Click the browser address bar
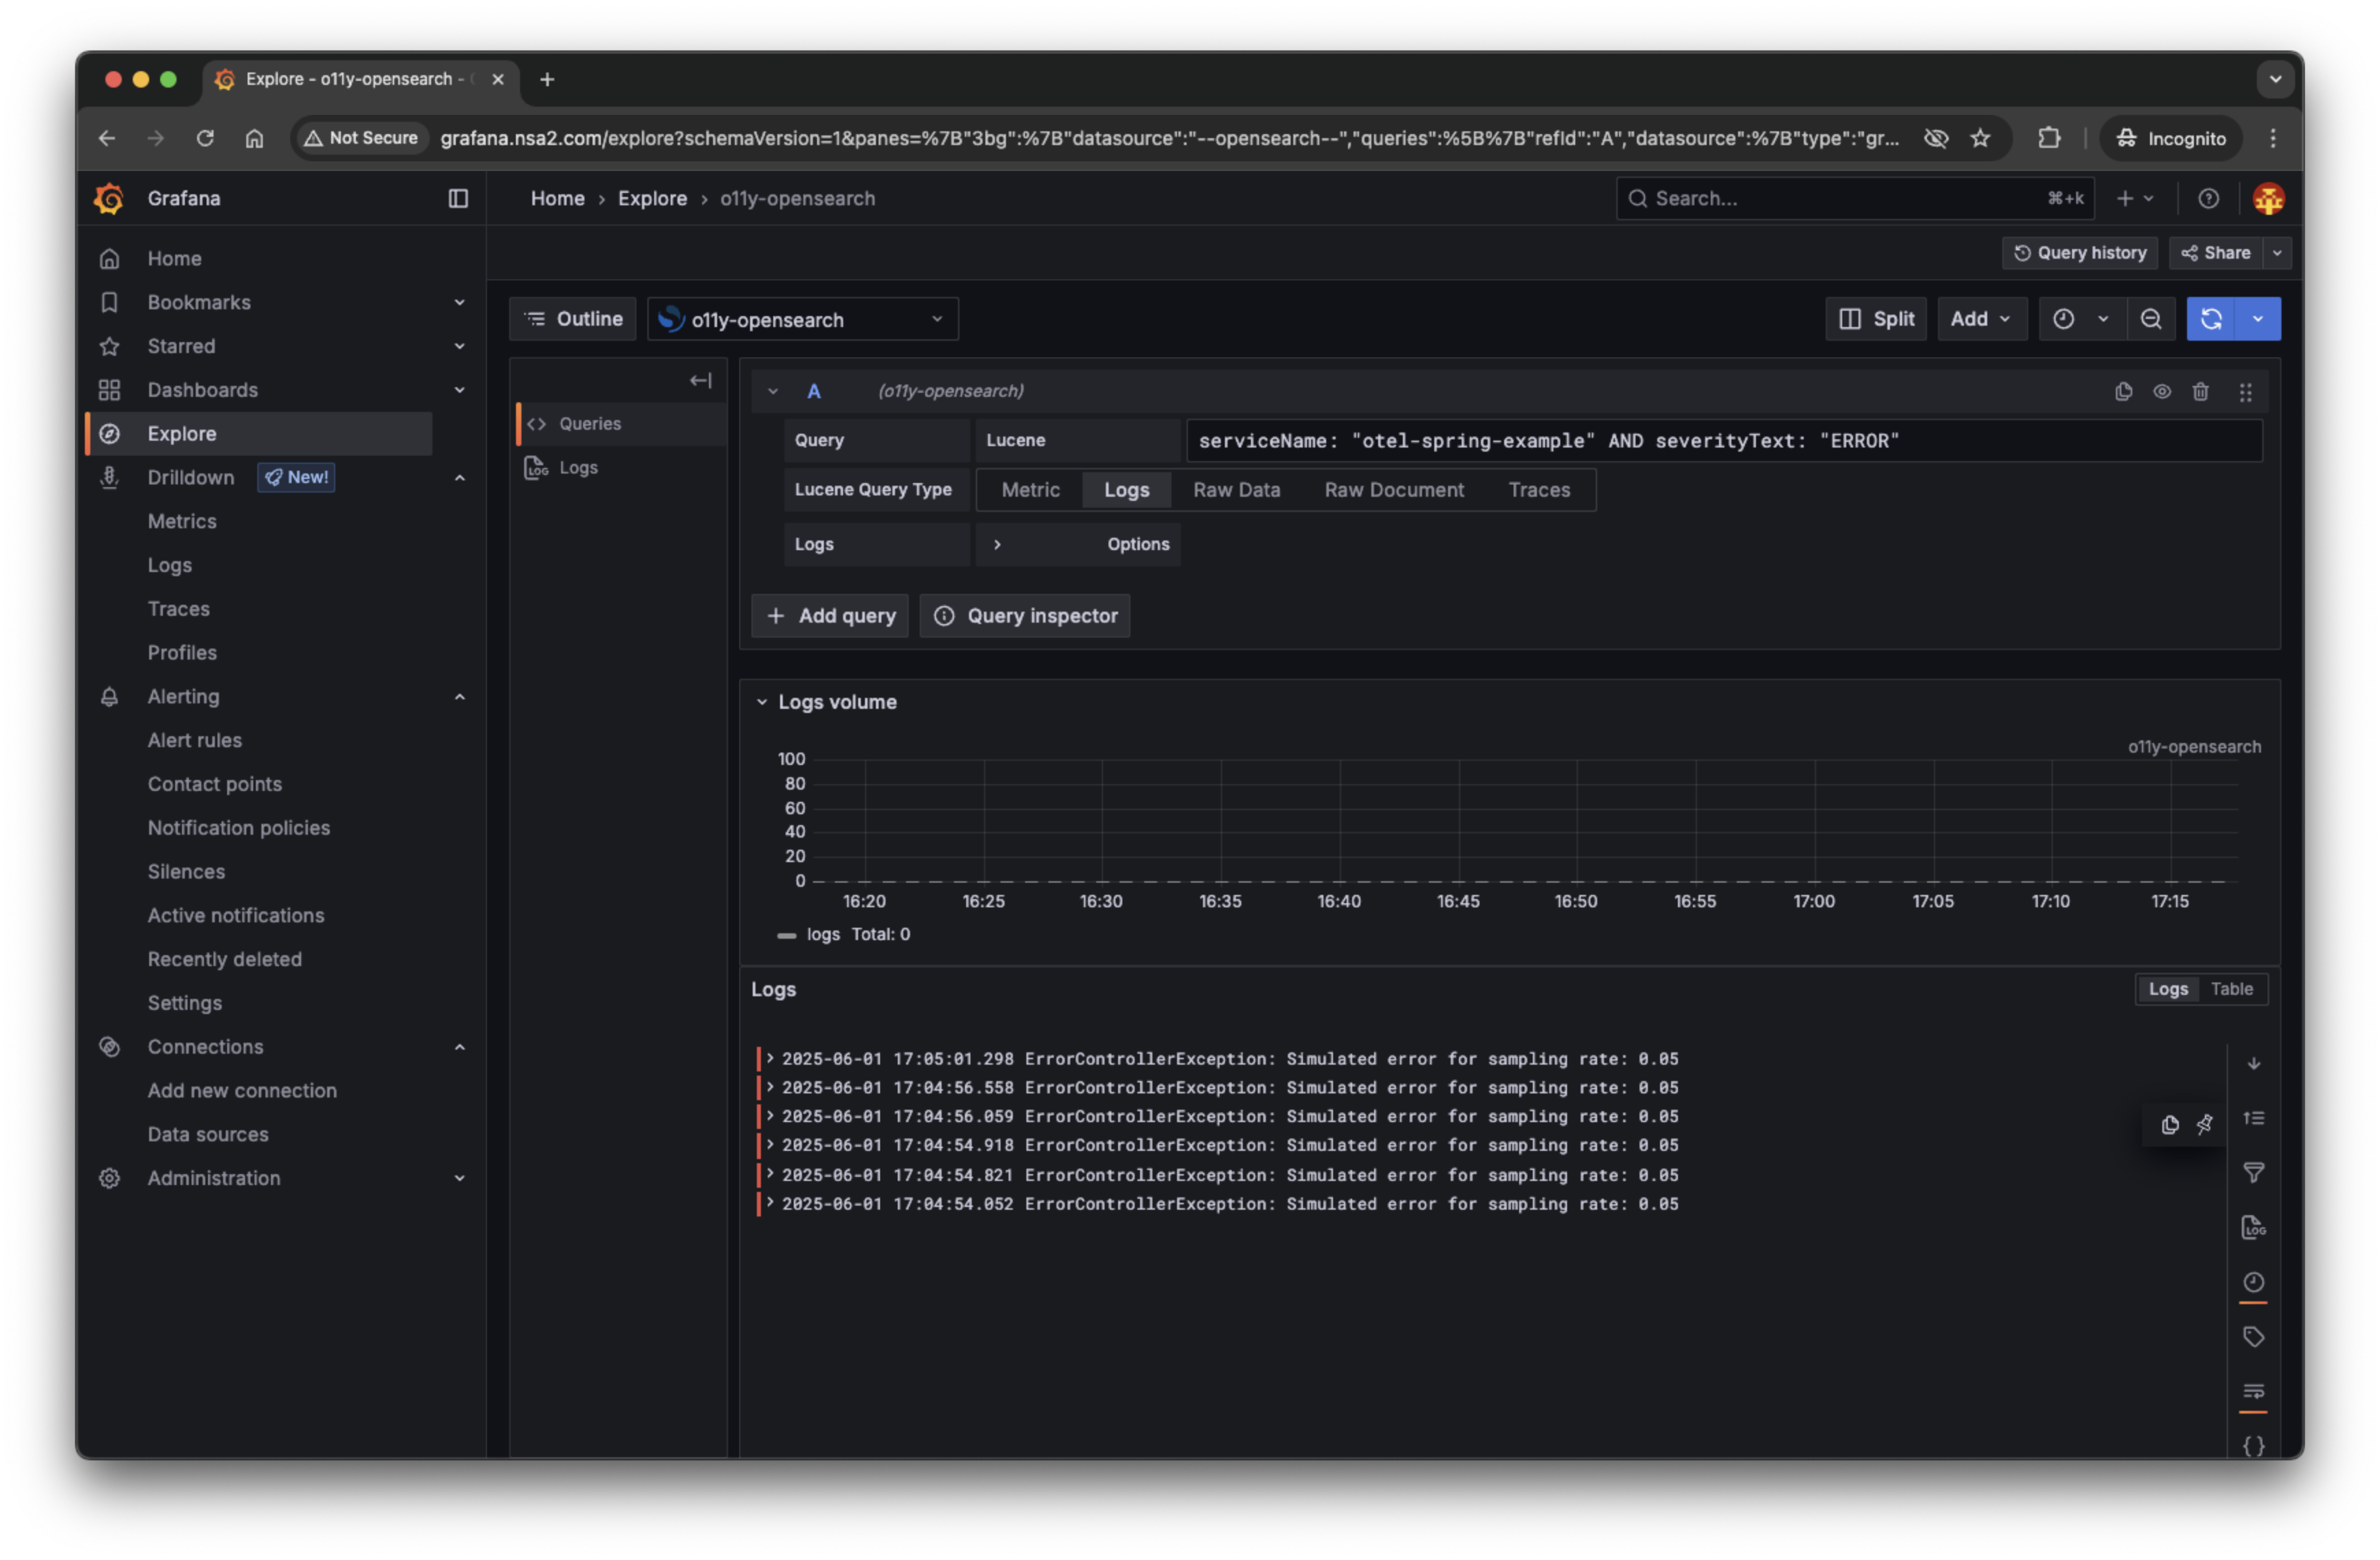The width and height of the screenshot is (2380, 1560). pyautogui.click(x=1168, y=138)
